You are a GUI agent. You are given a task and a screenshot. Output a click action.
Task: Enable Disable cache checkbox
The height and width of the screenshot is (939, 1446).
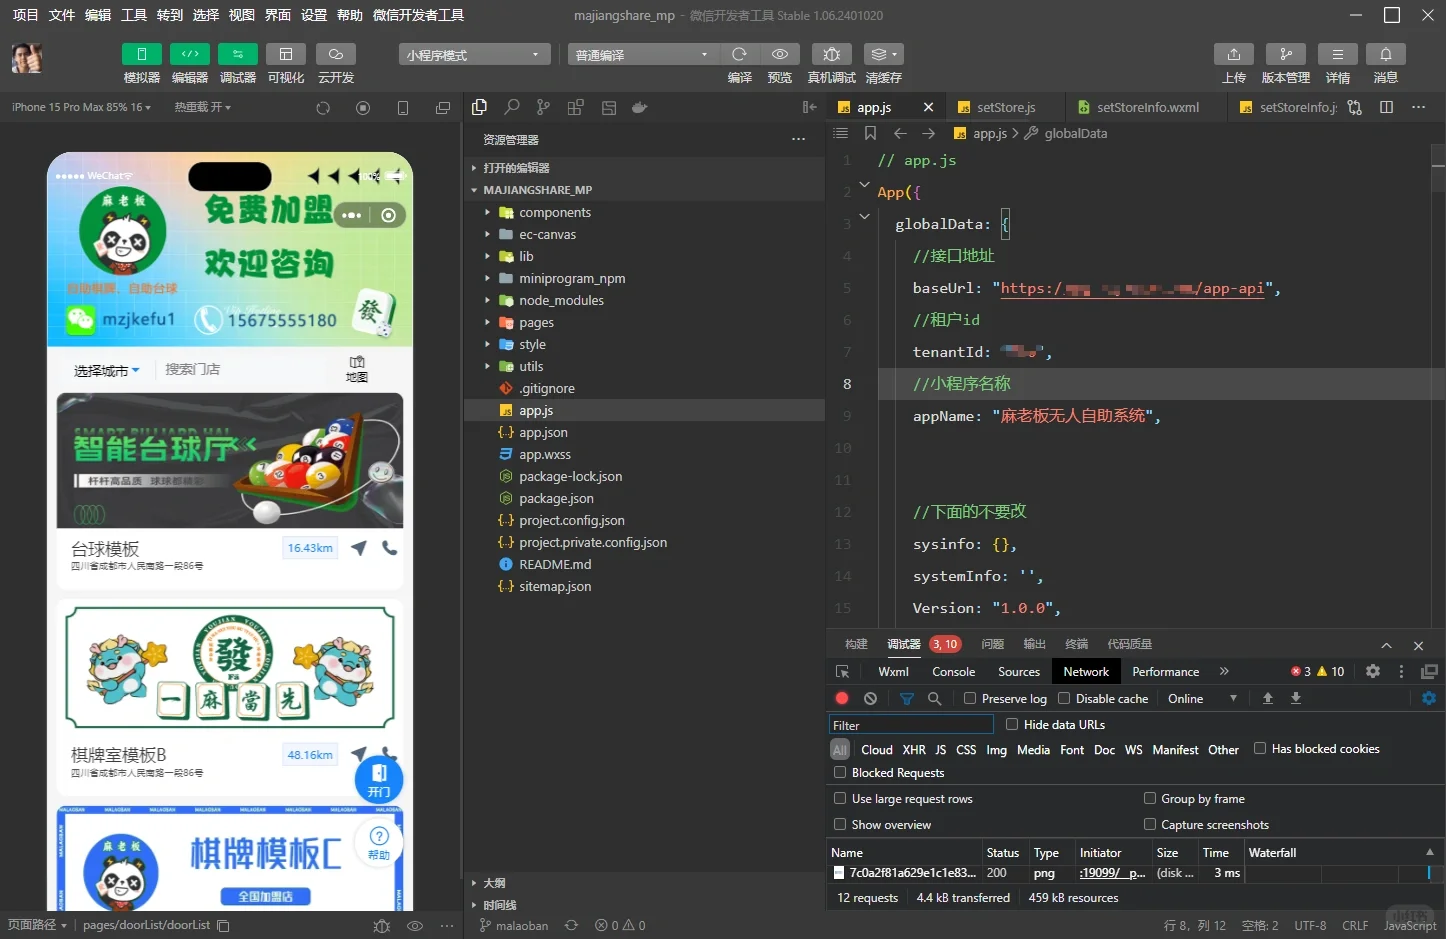[1064, 699]
